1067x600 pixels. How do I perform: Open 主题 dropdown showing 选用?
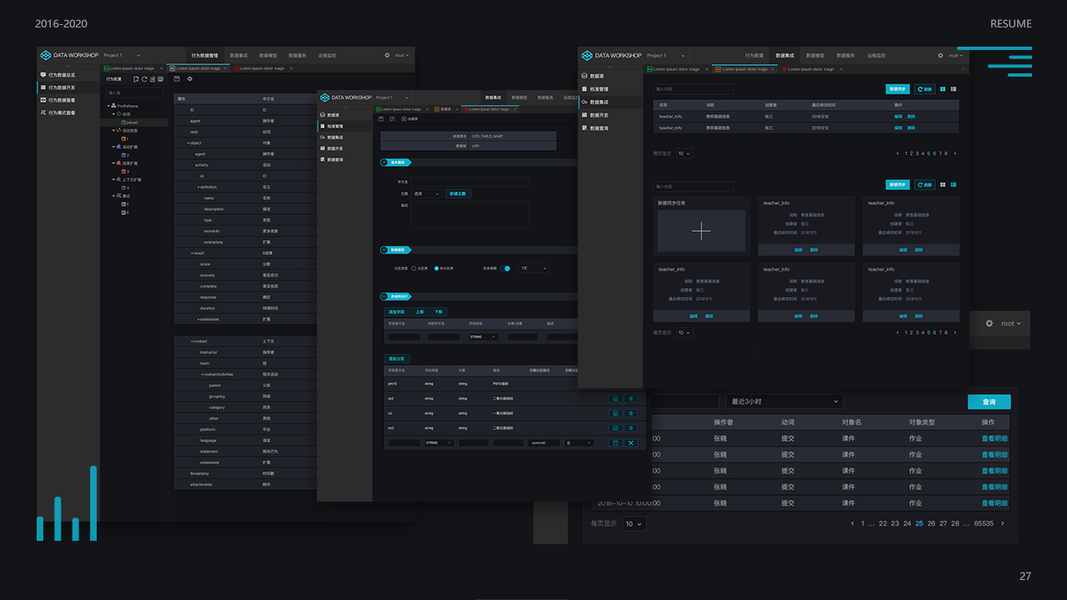[x=426, y=194]
